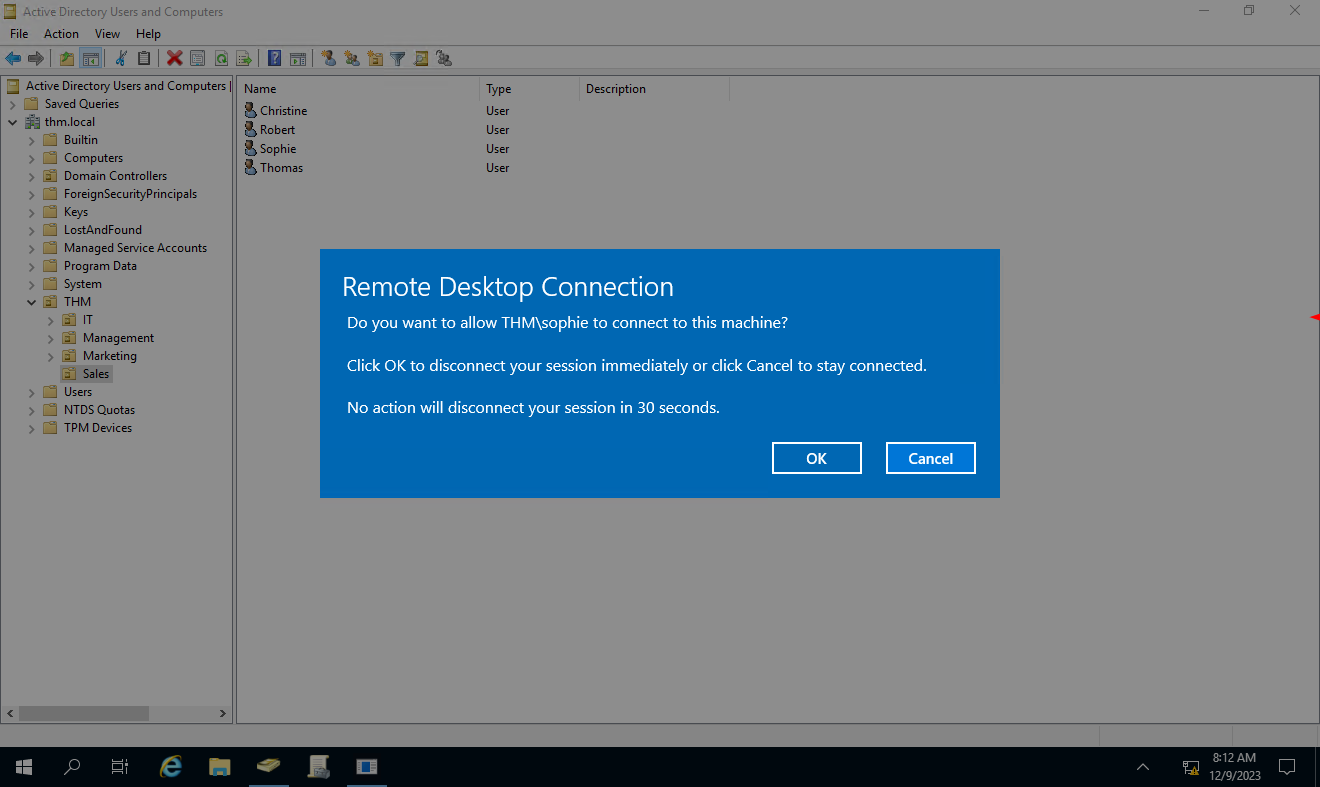Click the console tree scrollbar left arrow

[x=10, y=714]
